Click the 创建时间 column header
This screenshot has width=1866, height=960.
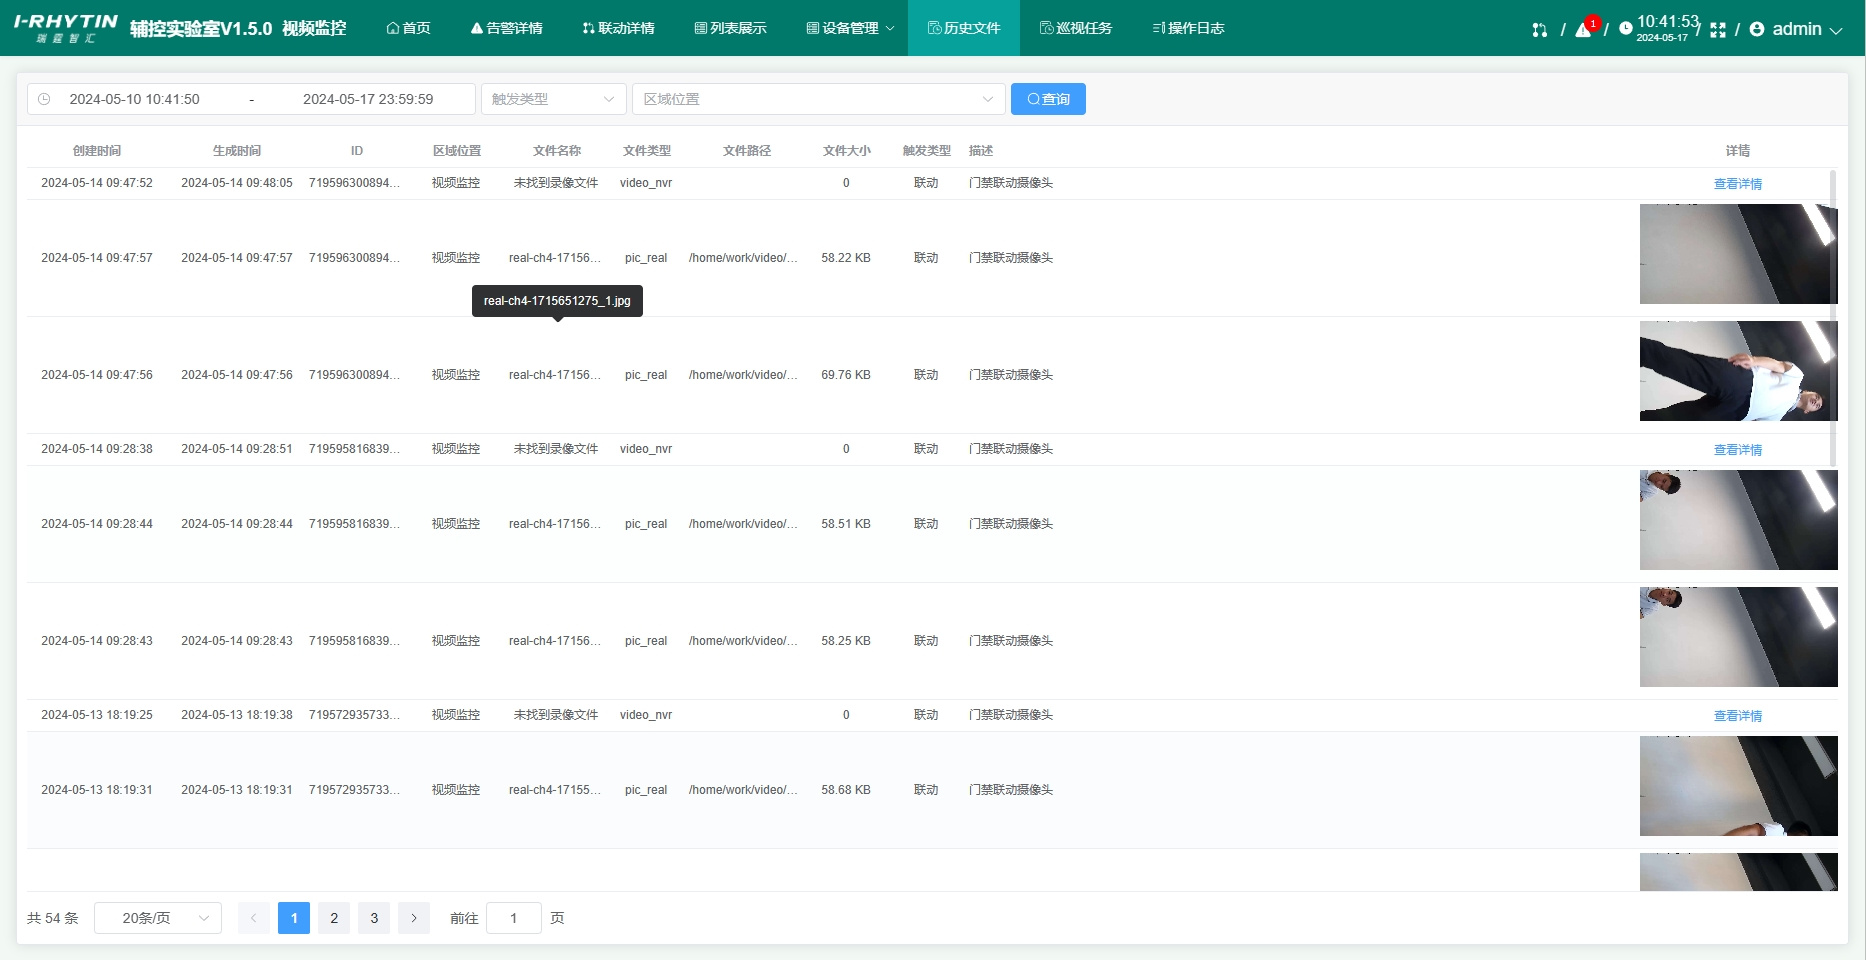pos(97,151)
